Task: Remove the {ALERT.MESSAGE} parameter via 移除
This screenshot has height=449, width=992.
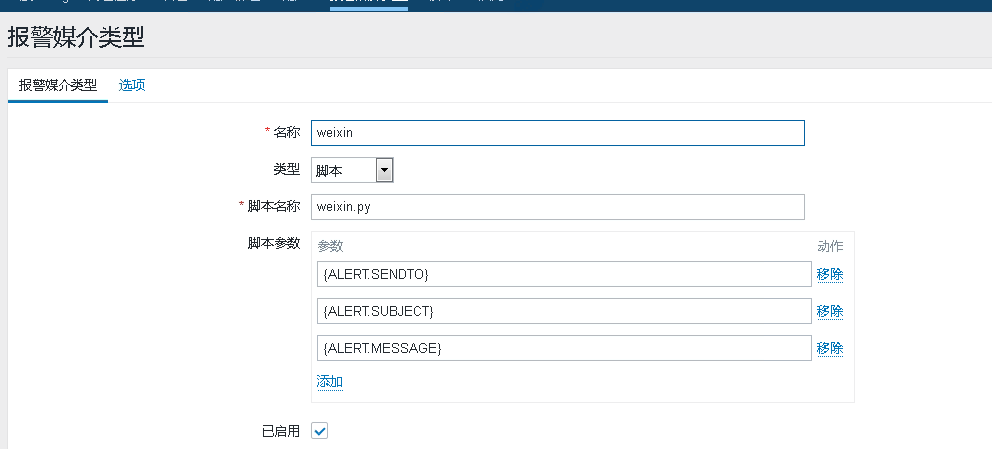Action: coord(830,348)
